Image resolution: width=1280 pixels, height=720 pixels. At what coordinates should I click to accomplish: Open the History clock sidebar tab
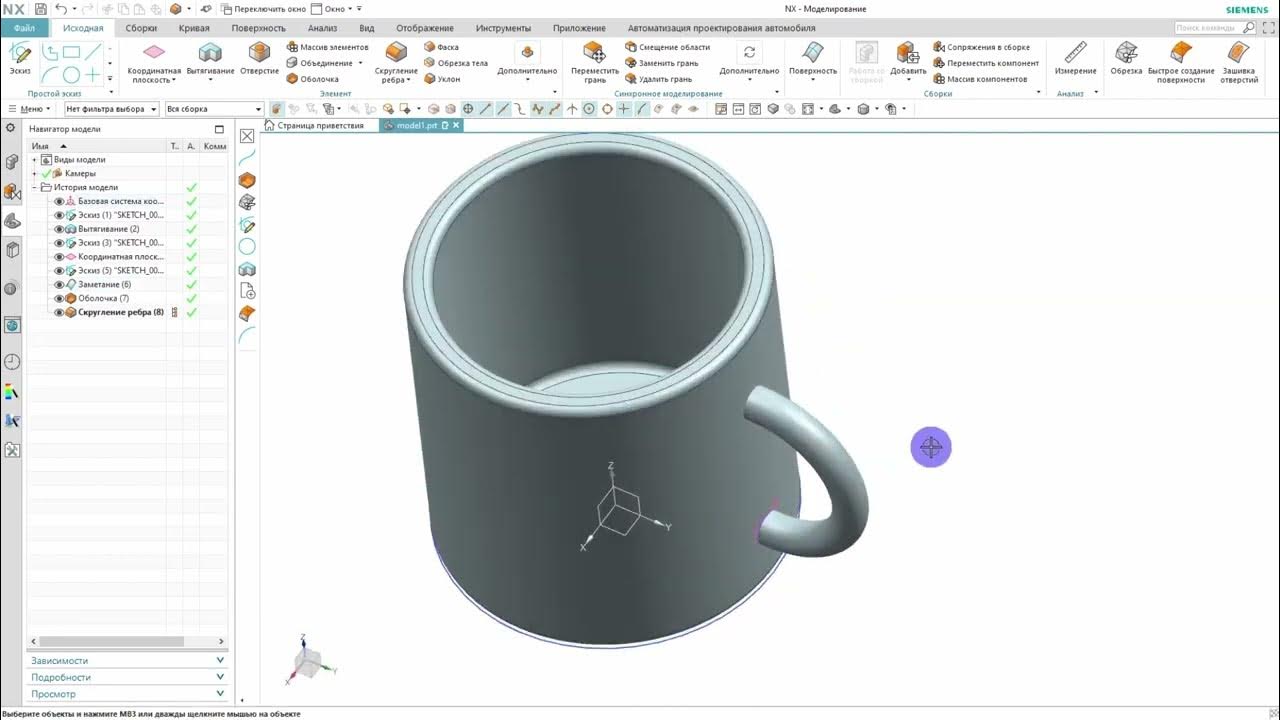[x=12, y=362]
